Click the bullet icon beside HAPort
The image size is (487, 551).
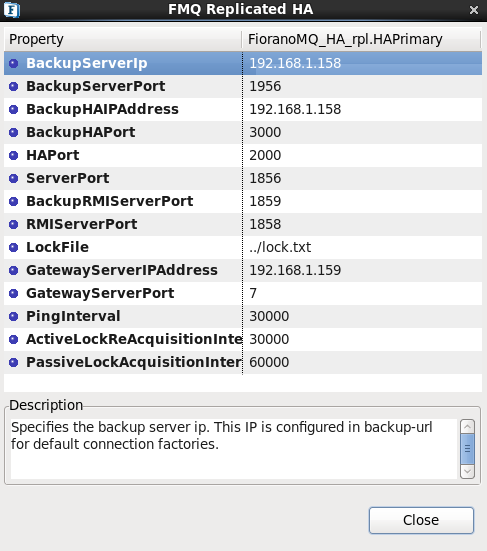(x=14, y=155)
